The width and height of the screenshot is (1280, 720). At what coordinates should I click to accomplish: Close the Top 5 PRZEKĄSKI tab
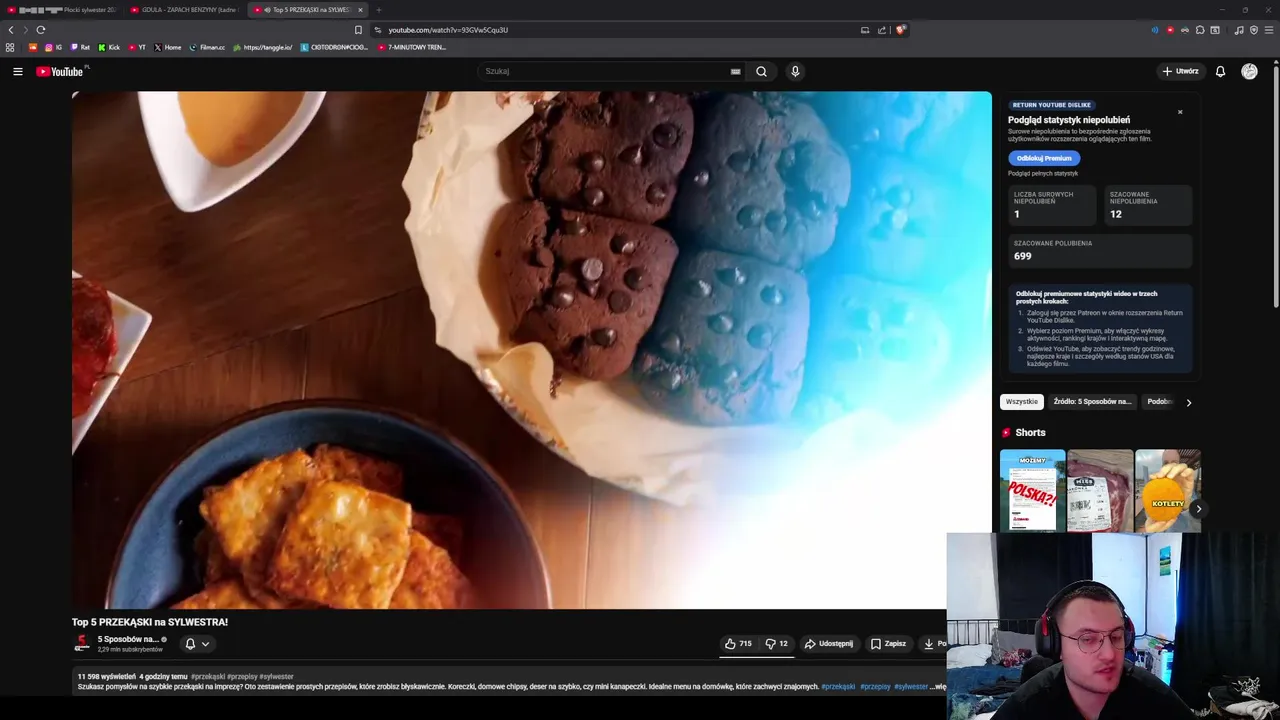click(x=360, y=10)
